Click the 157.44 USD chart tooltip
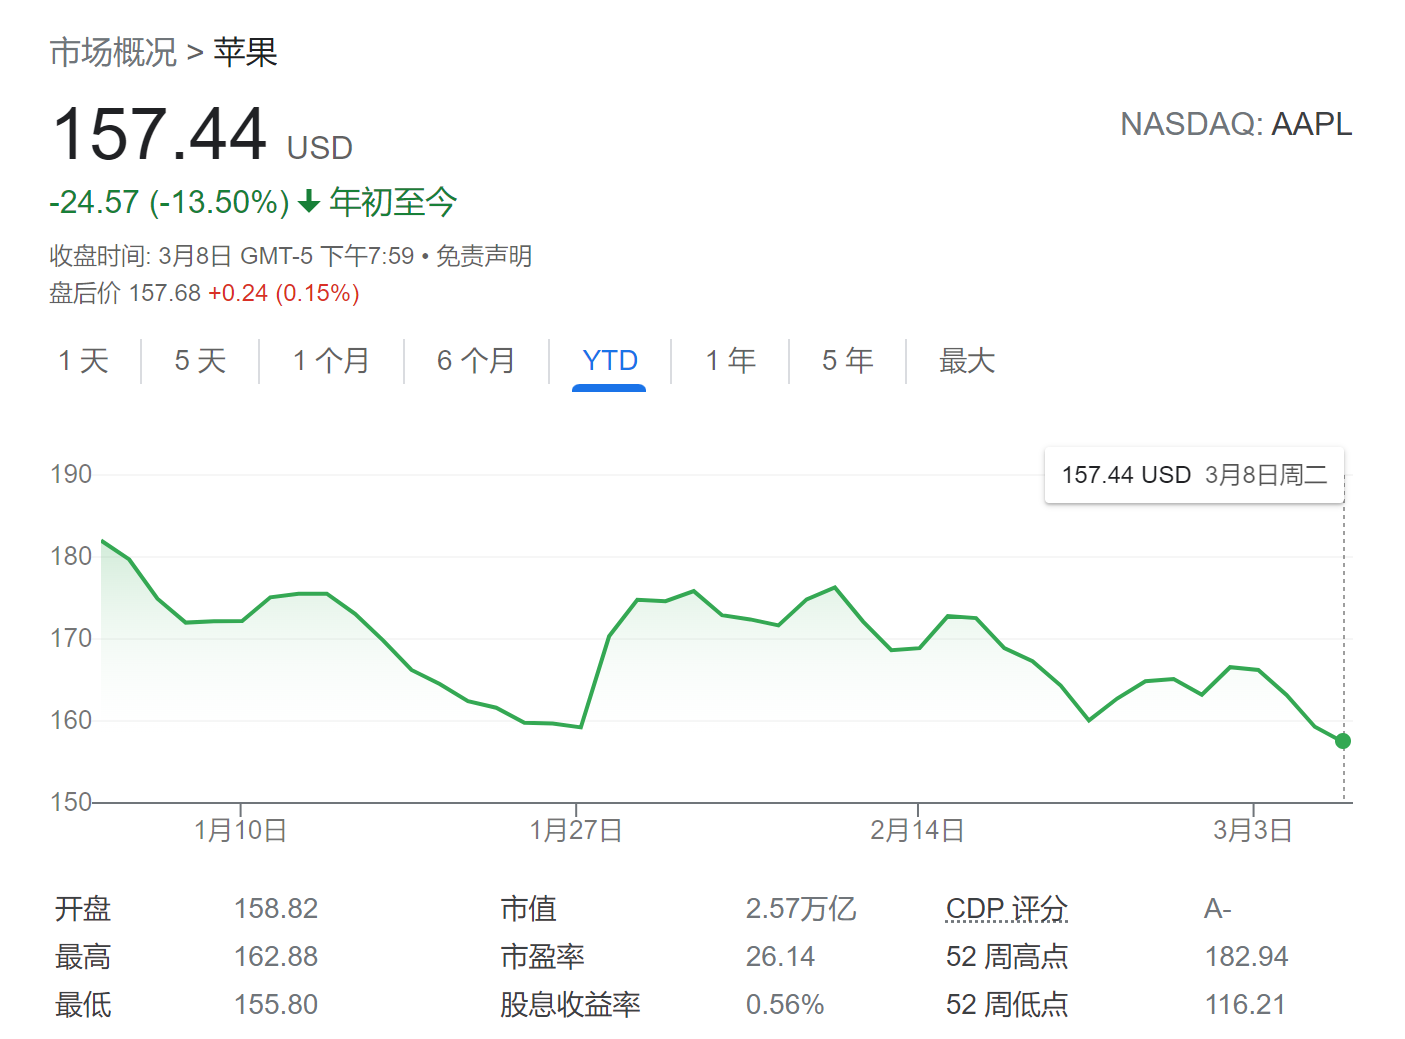The width and height of the screenshot is (1405, 1039). click(x=1194, y=475)
